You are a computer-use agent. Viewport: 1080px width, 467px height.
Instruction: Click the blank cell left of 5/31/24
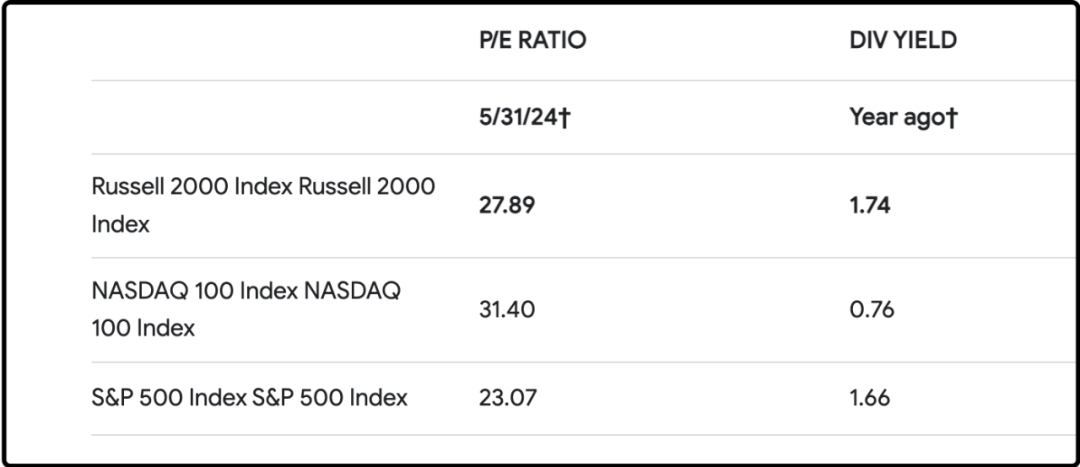[x=280, y=118]
